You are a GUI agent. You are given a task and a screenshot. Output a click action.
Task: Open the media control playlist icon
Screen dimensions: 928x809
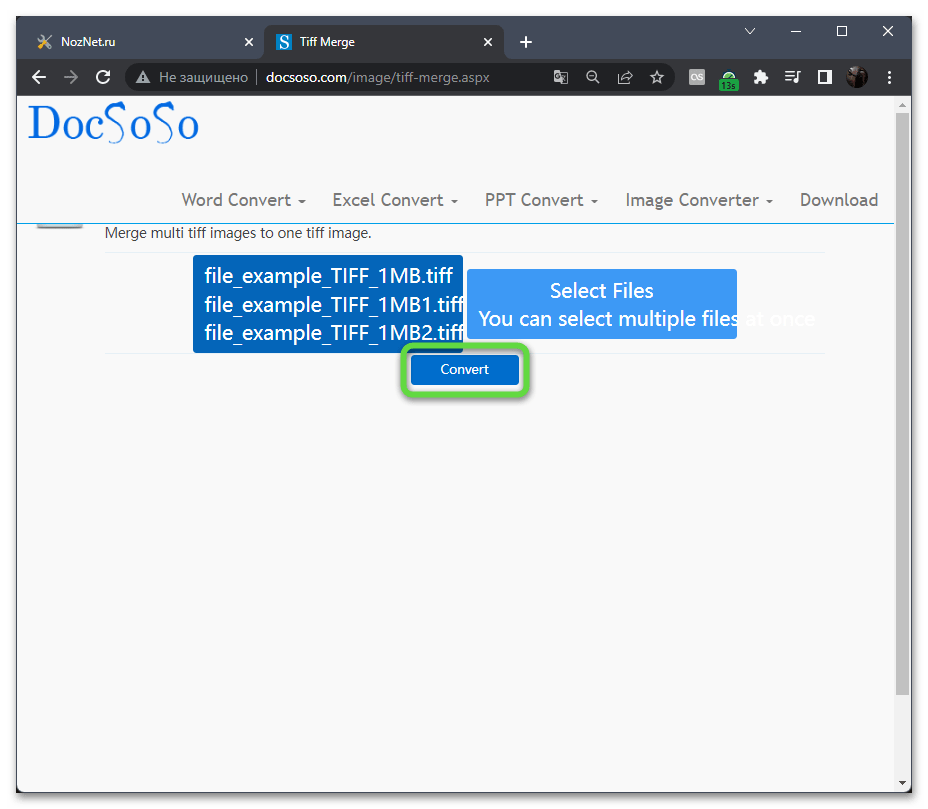792,78
